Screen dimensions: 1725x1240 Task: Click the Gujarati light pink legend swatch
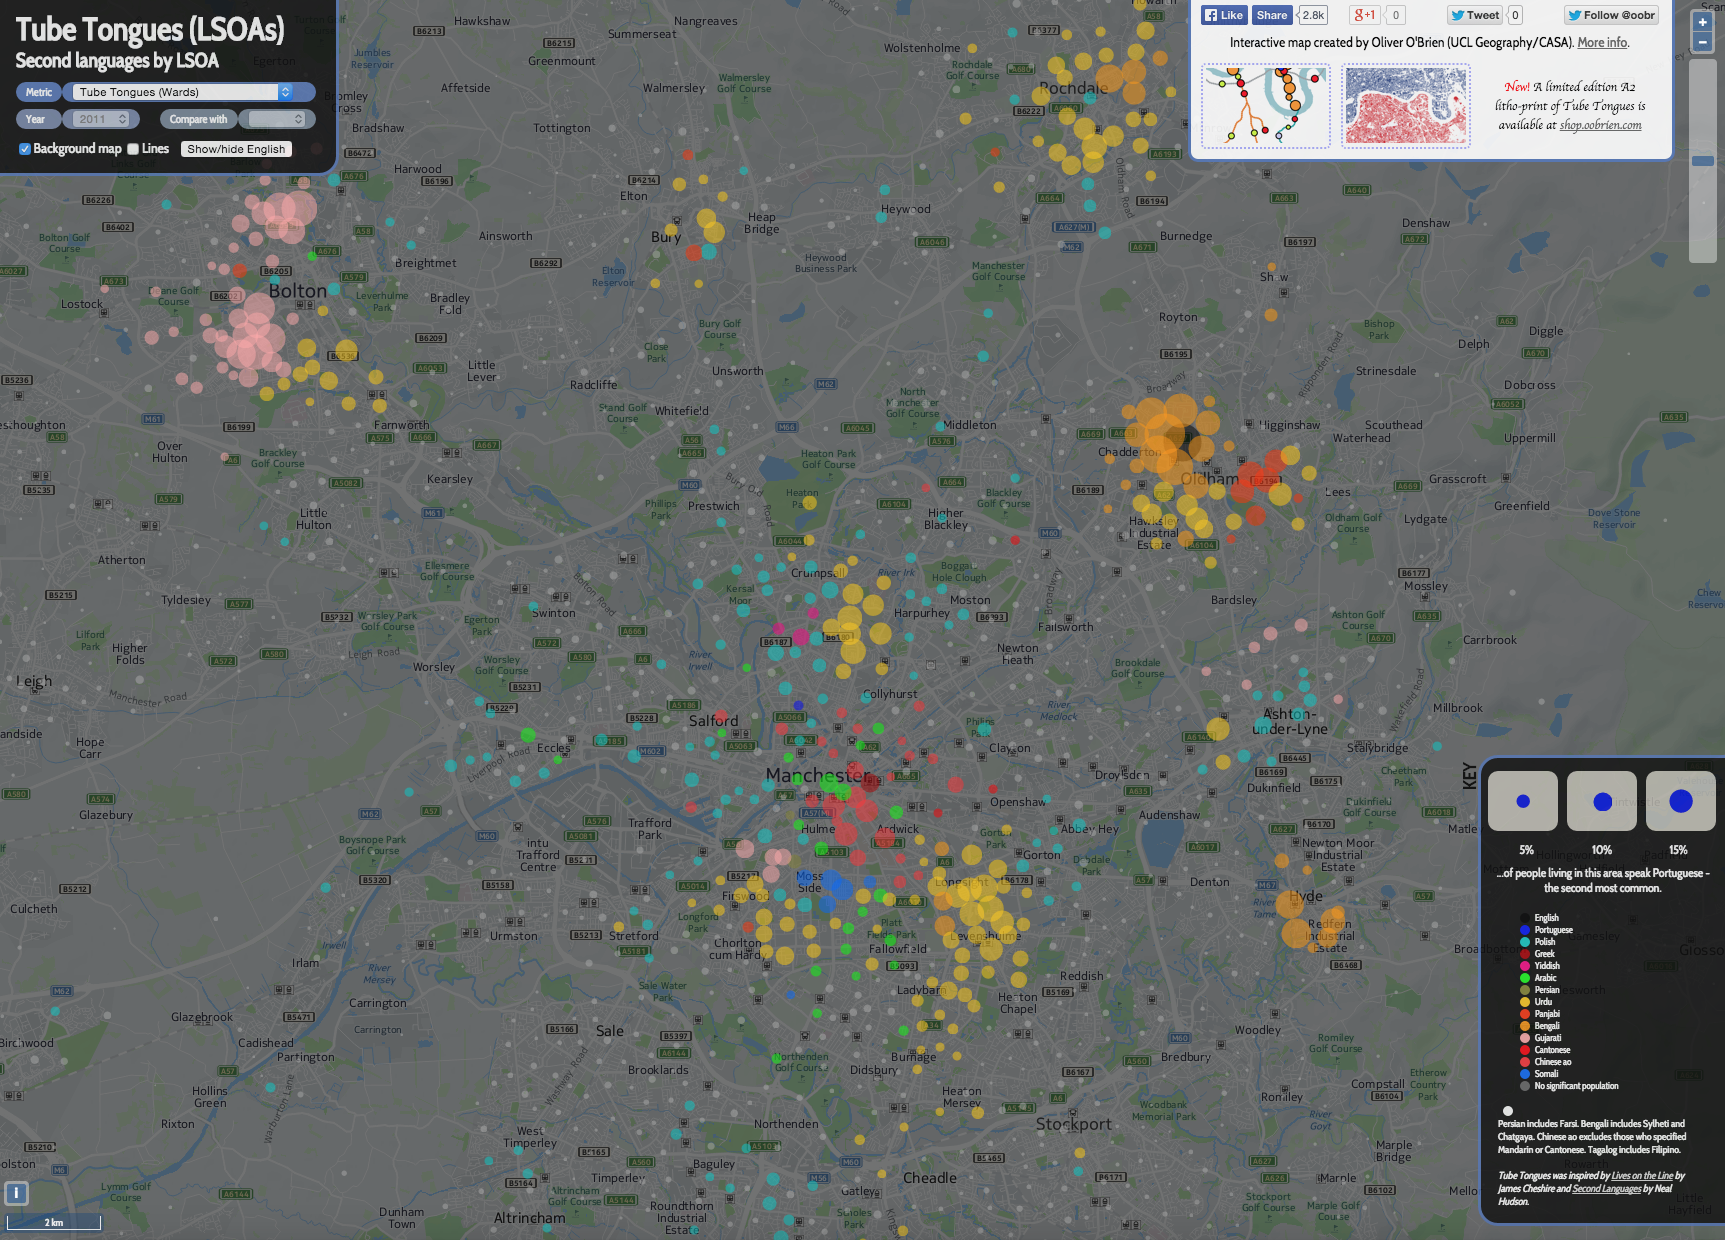pos(1525,1038)
